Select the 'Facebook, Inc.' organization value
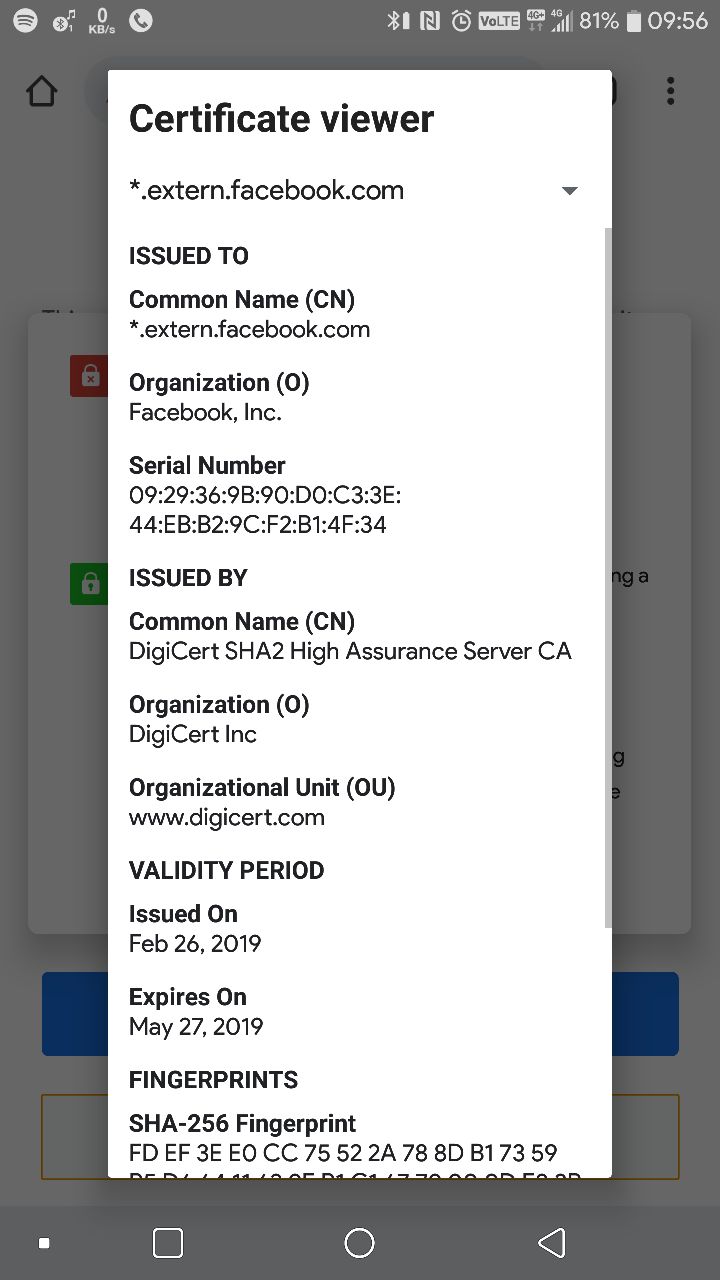The image size is (720, 1280). (x=205, y=412)
